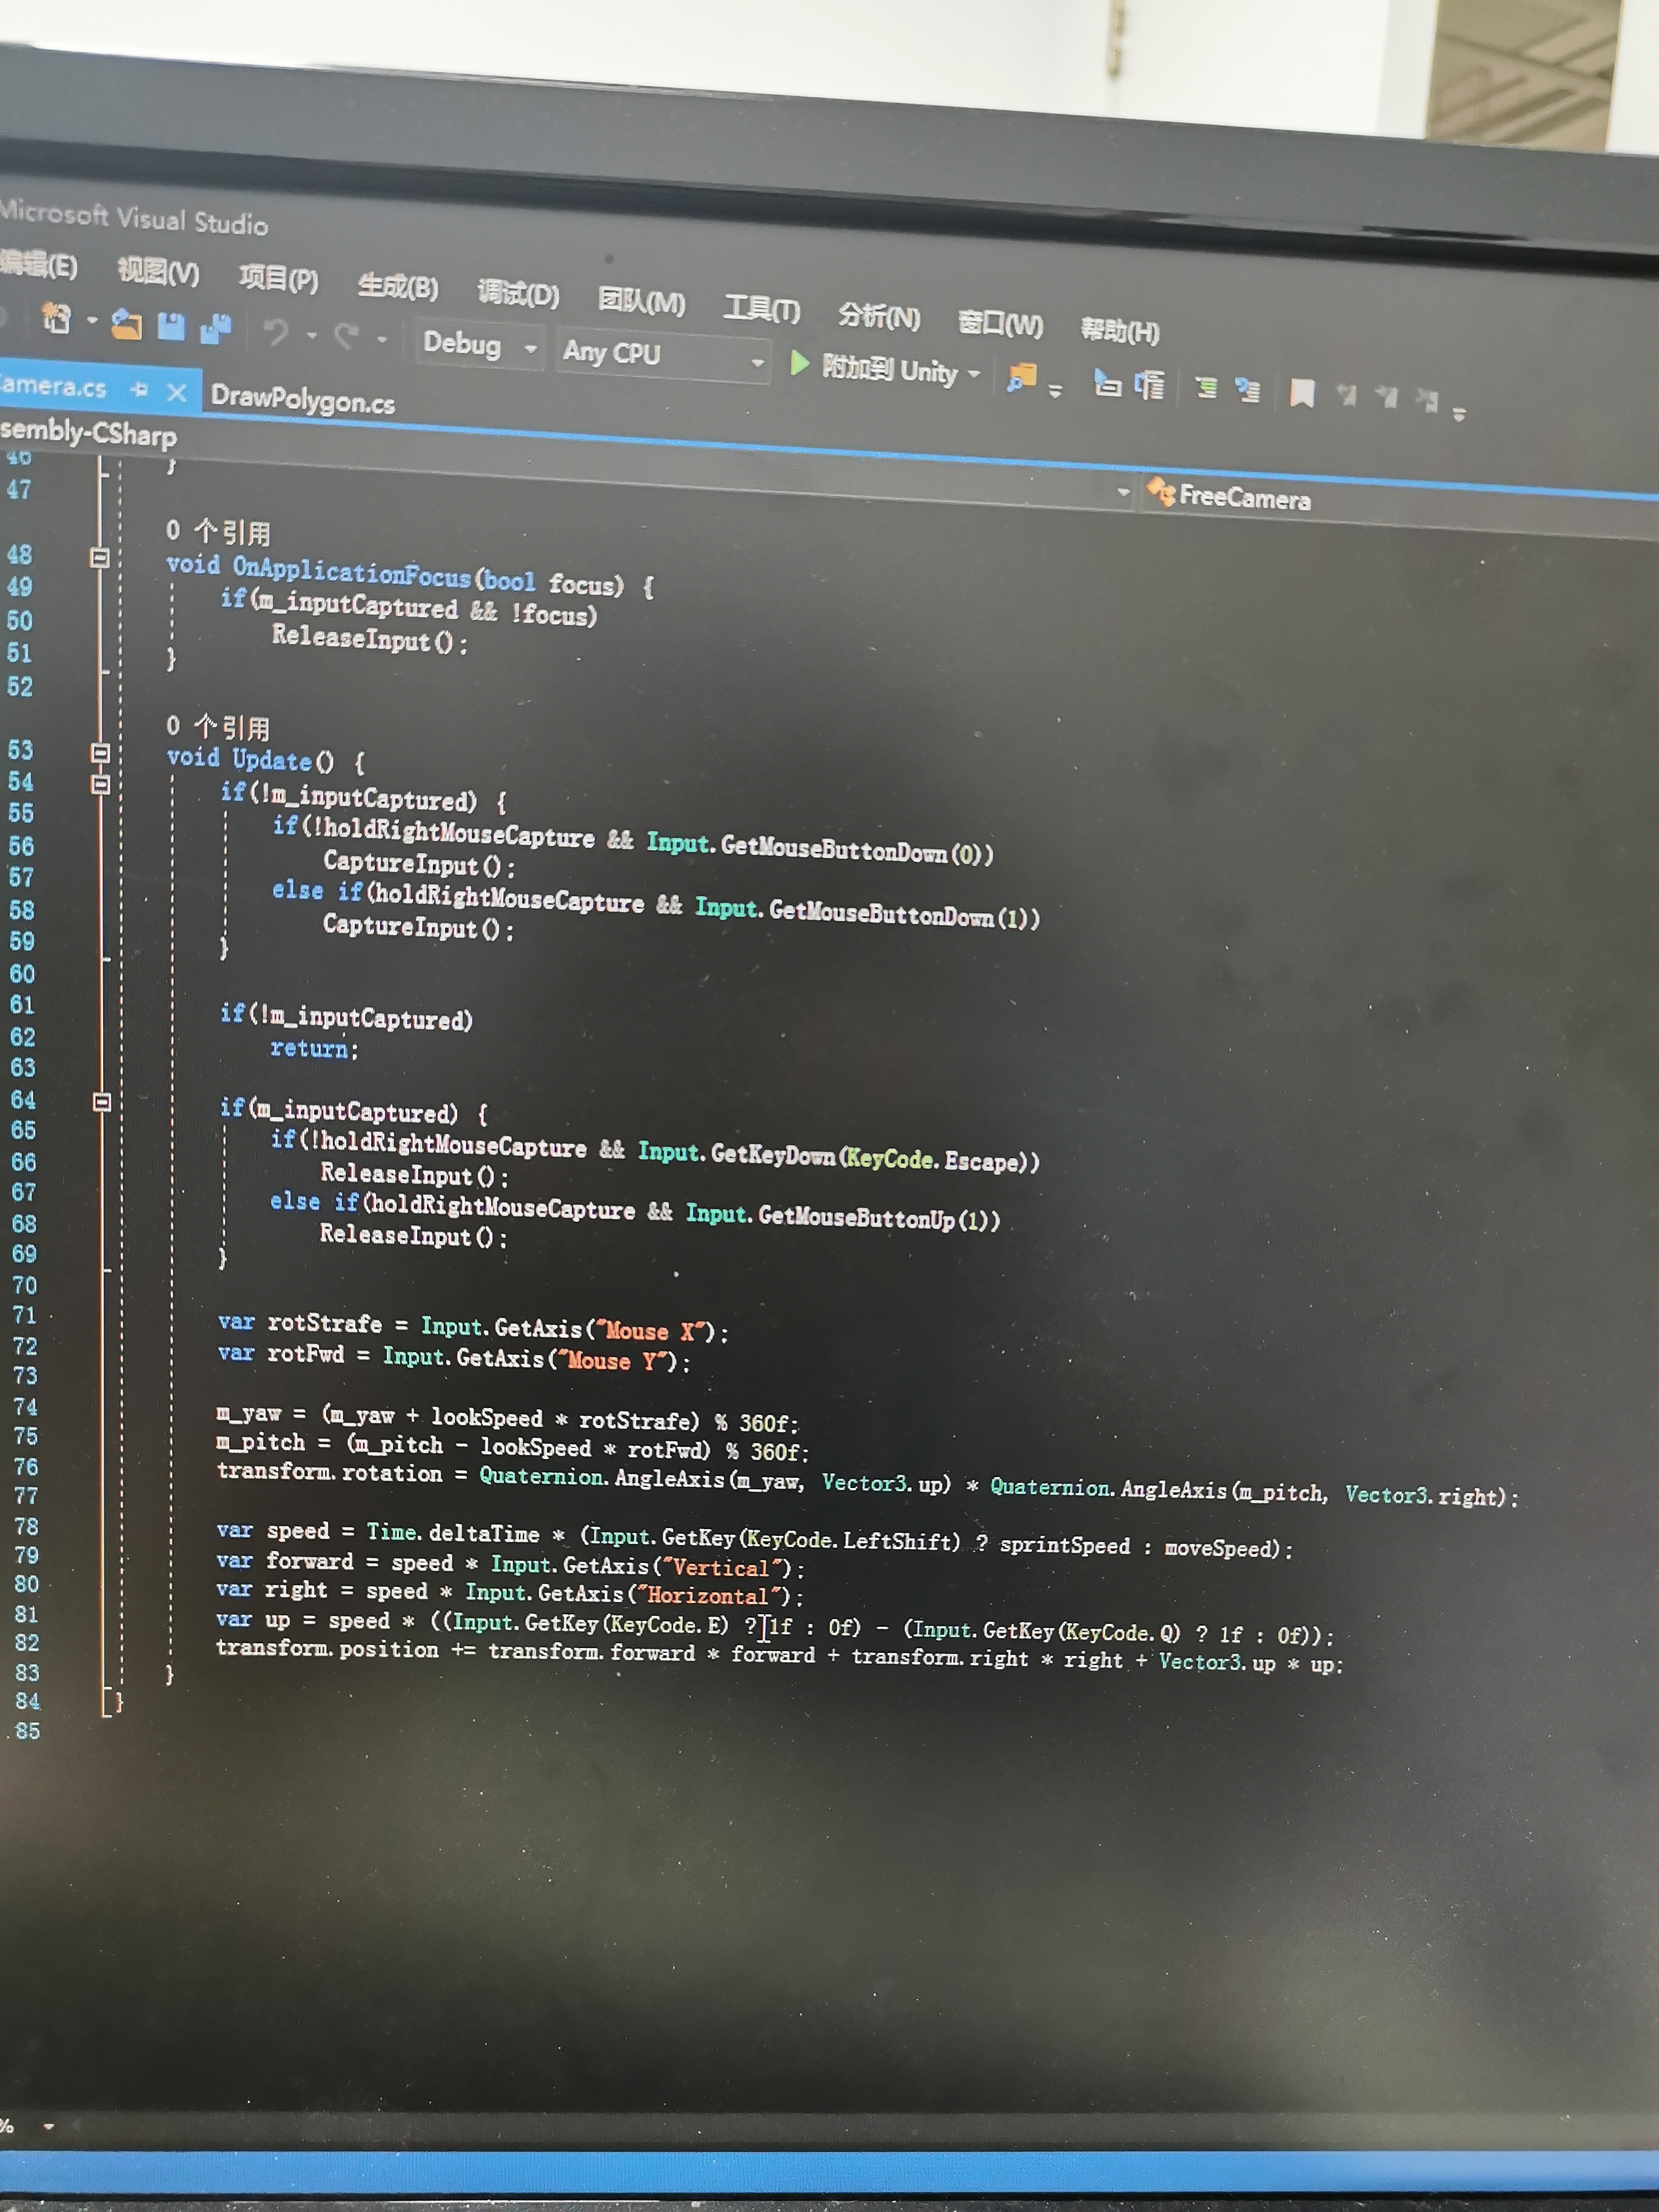The width and height of the screenshot is (1659, 2212).
Task: Open the 调试(D) debug menu
Action: pyautogui.click(x=518, y=294)
